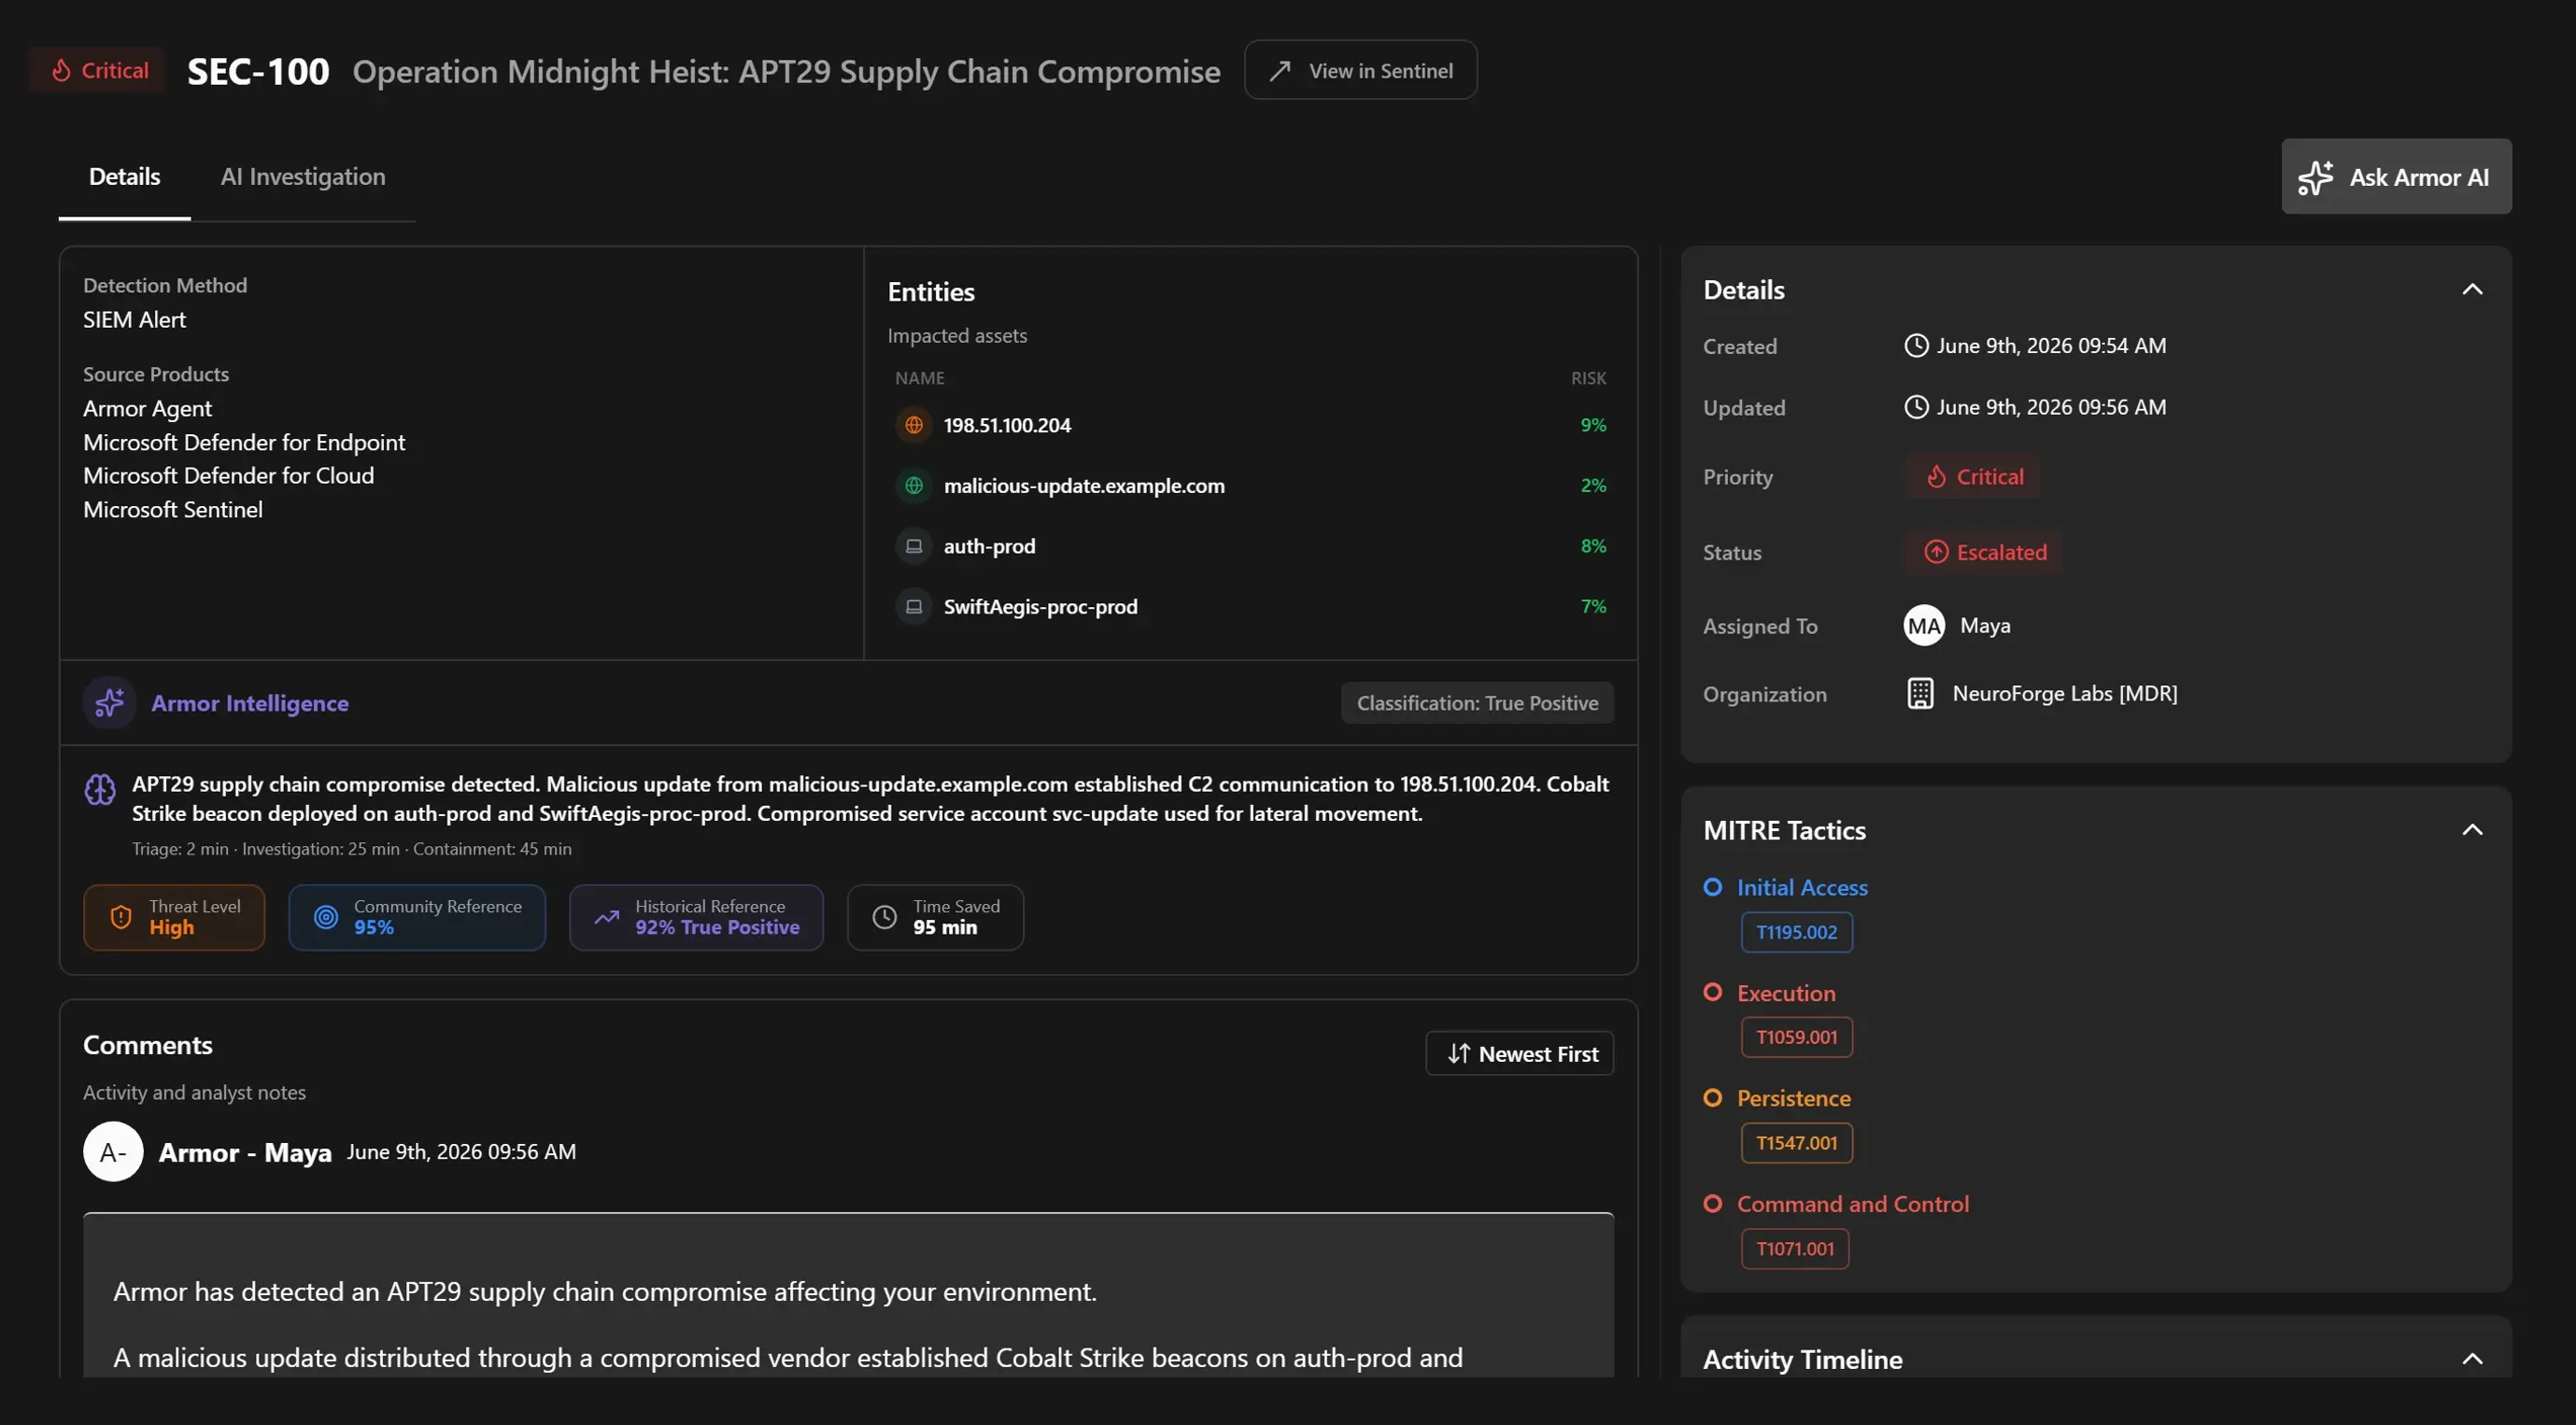Click the Critical priority badge in Details

(1973, 477)
